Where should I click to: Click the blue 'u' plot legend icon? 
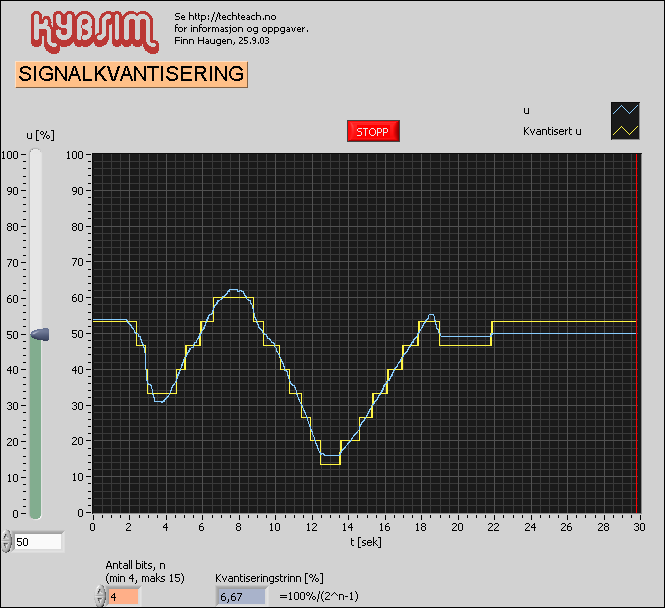(x=625, y=111)
